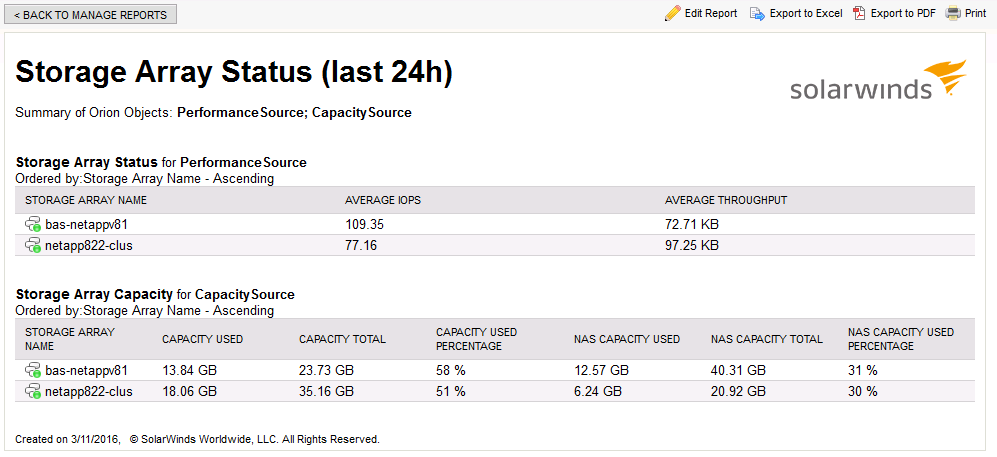Select the 31 % NAS used value
The height and width of the screenshot is (457, 997).
[x=863, y=371]
